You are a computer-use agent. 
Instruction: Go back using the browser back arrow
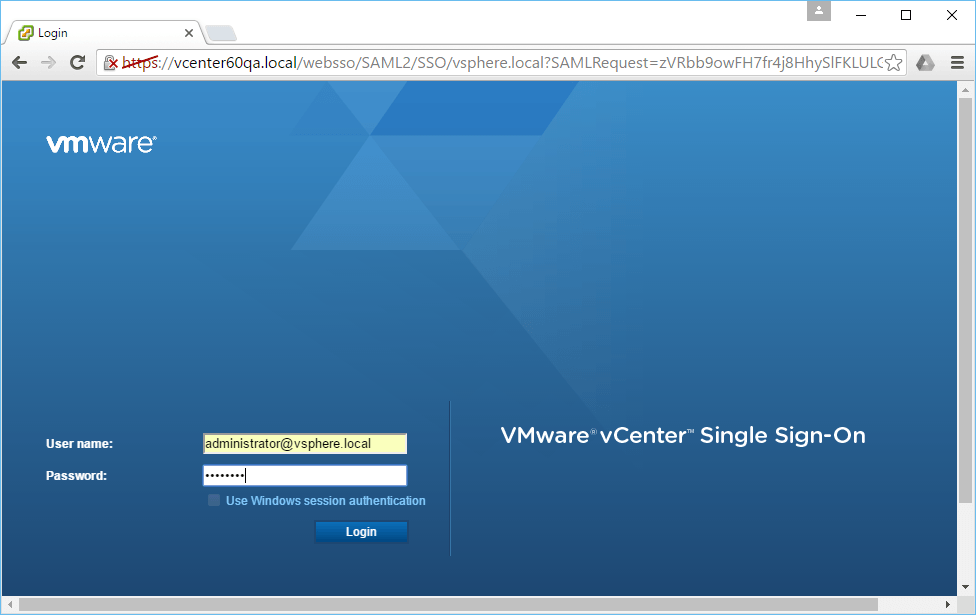pos(20,62)
